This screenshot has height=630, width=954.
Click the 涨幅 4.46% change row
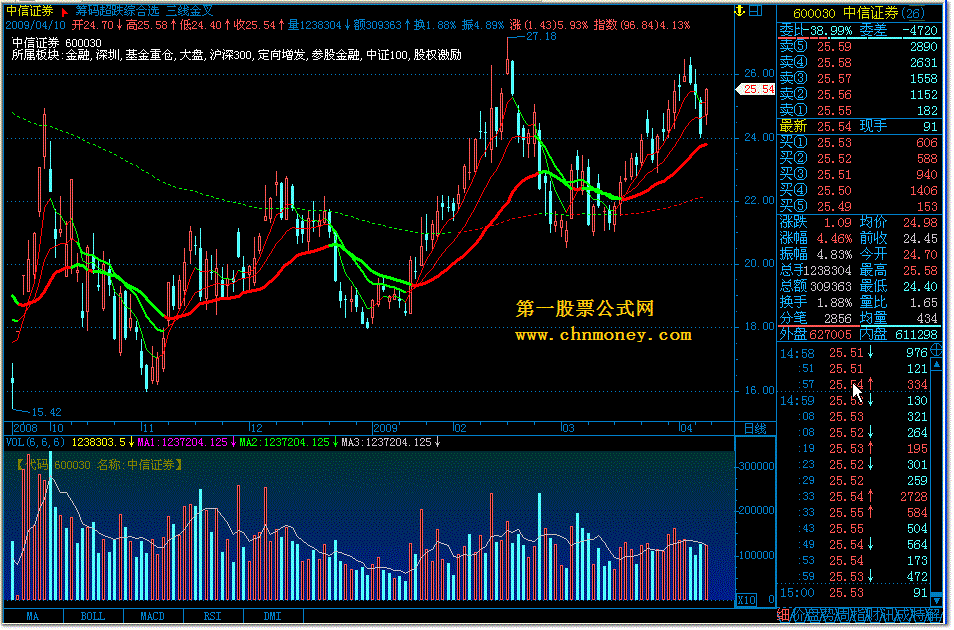click(816, 238)
